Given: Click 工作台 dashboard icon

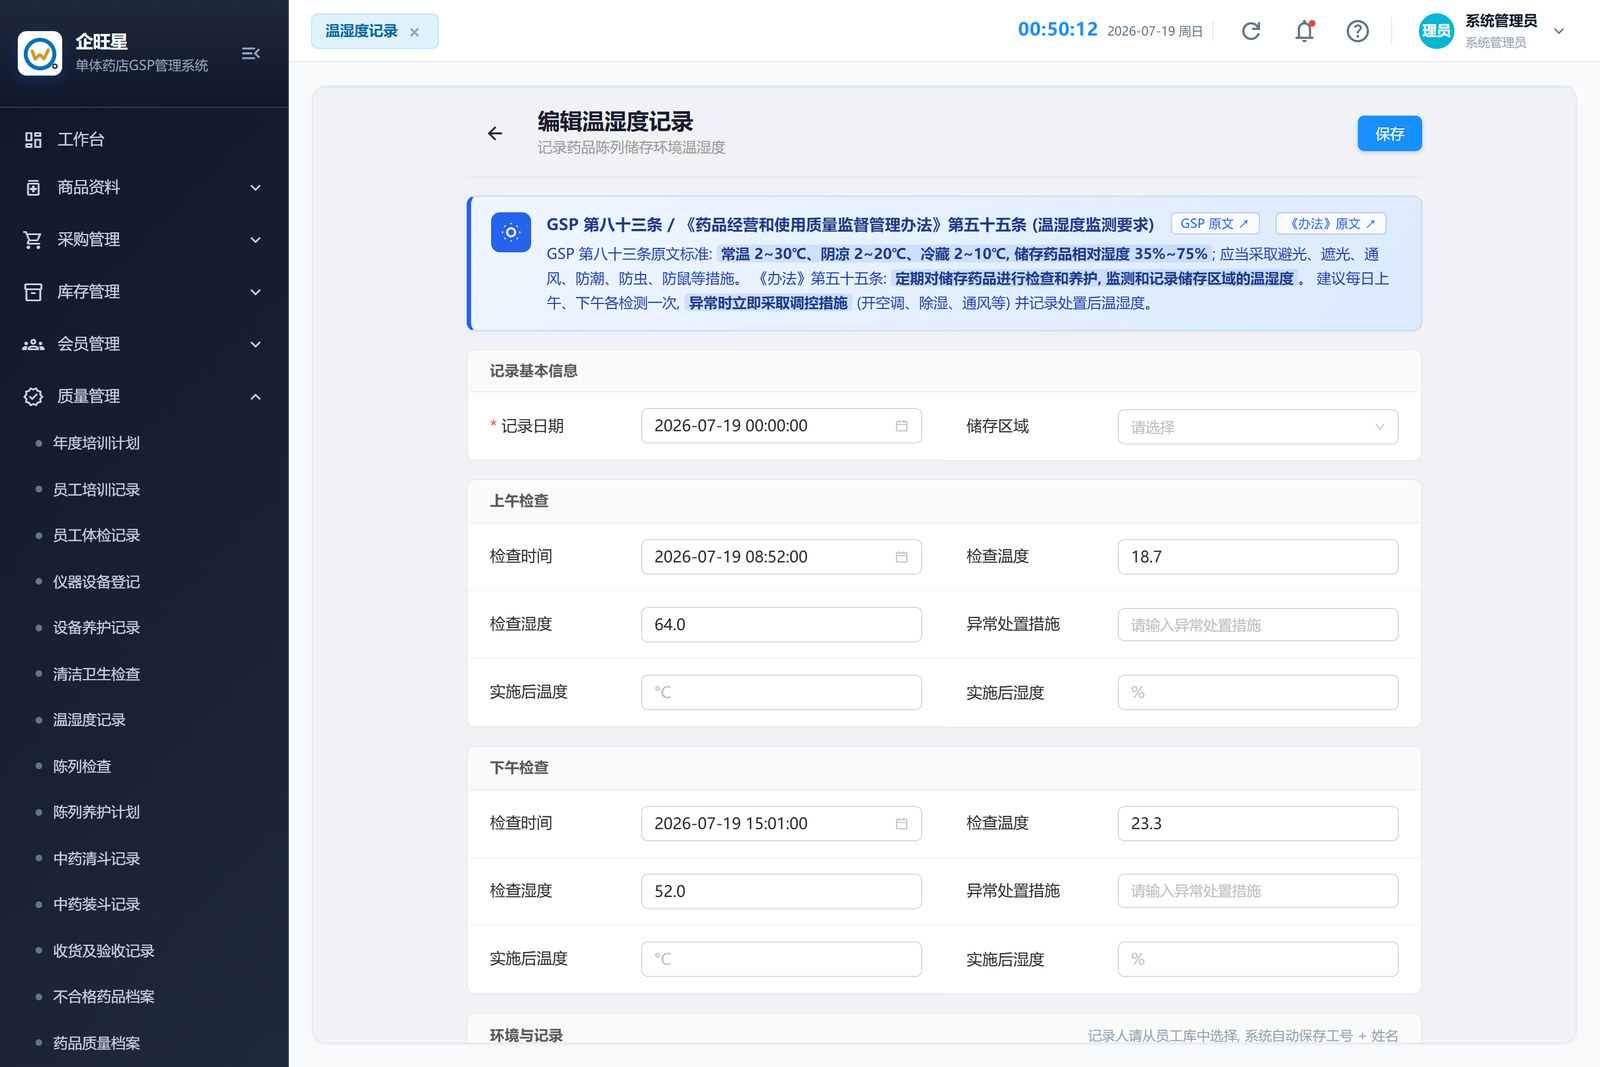Looking at the screenshot, I should tap(33, 140).
